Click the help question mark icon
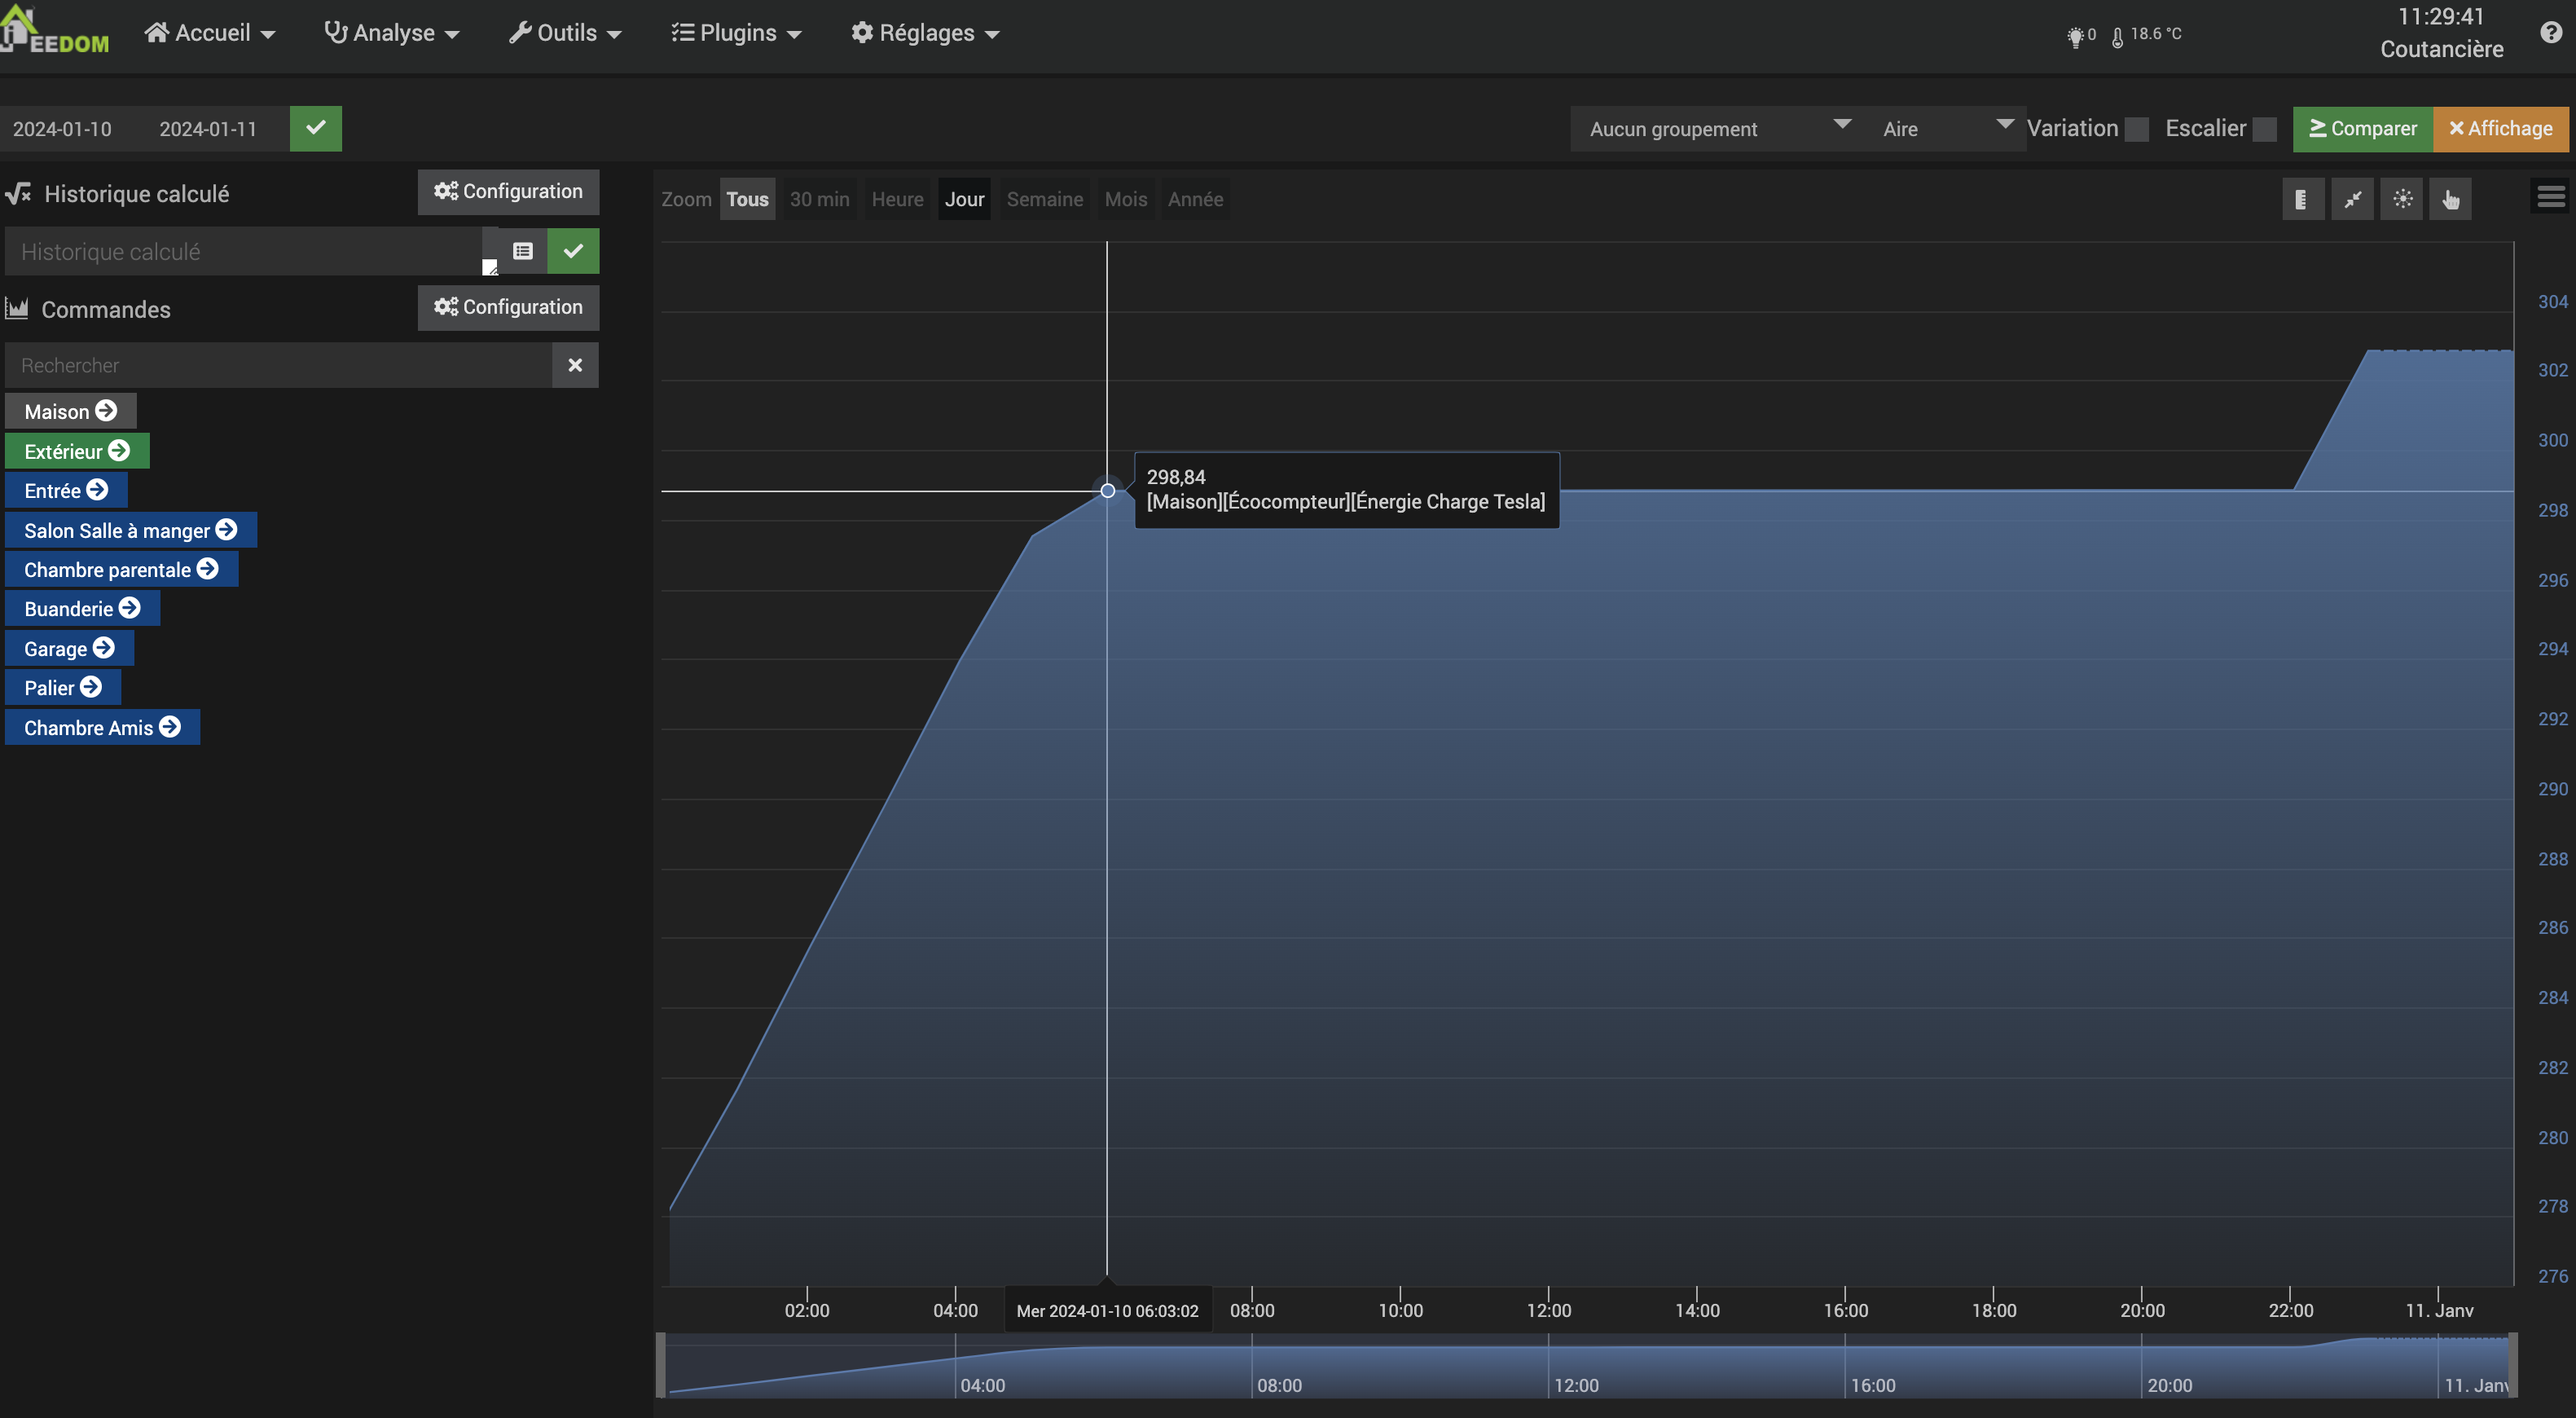 pyautogui.click(x=2551, y=33)
